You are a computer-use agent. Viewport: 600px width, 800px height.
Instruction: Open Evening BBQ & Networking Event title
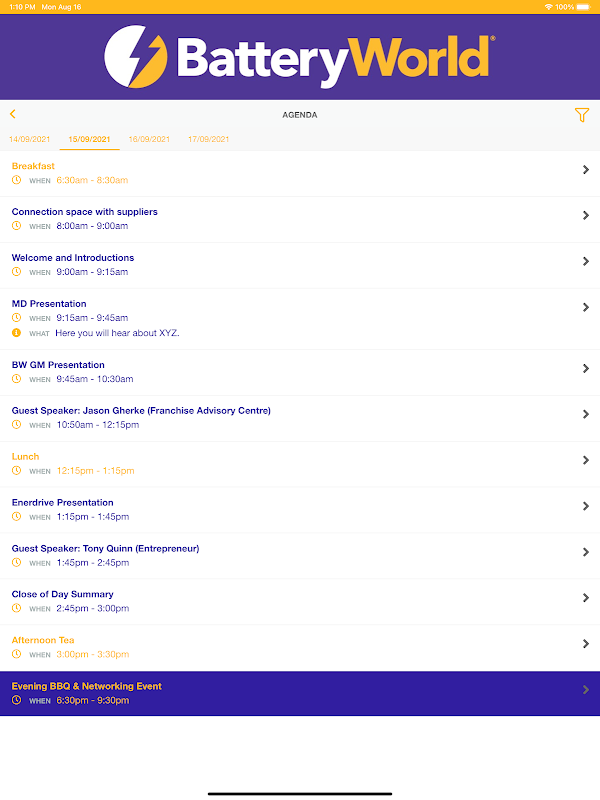click(87, 686)
